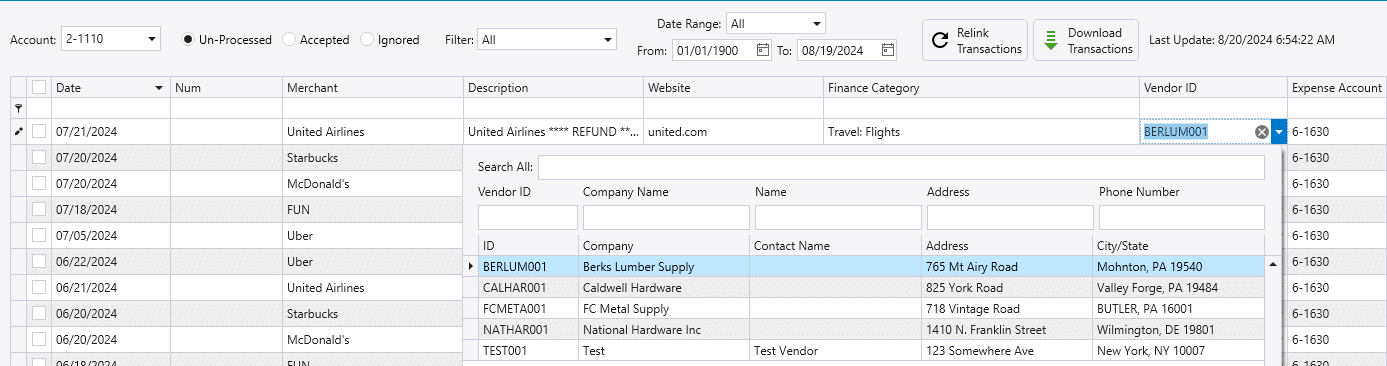The image size is (1387, 366).
Task: Click the Relink Transactions refresh icon
Action: [939, 40]
